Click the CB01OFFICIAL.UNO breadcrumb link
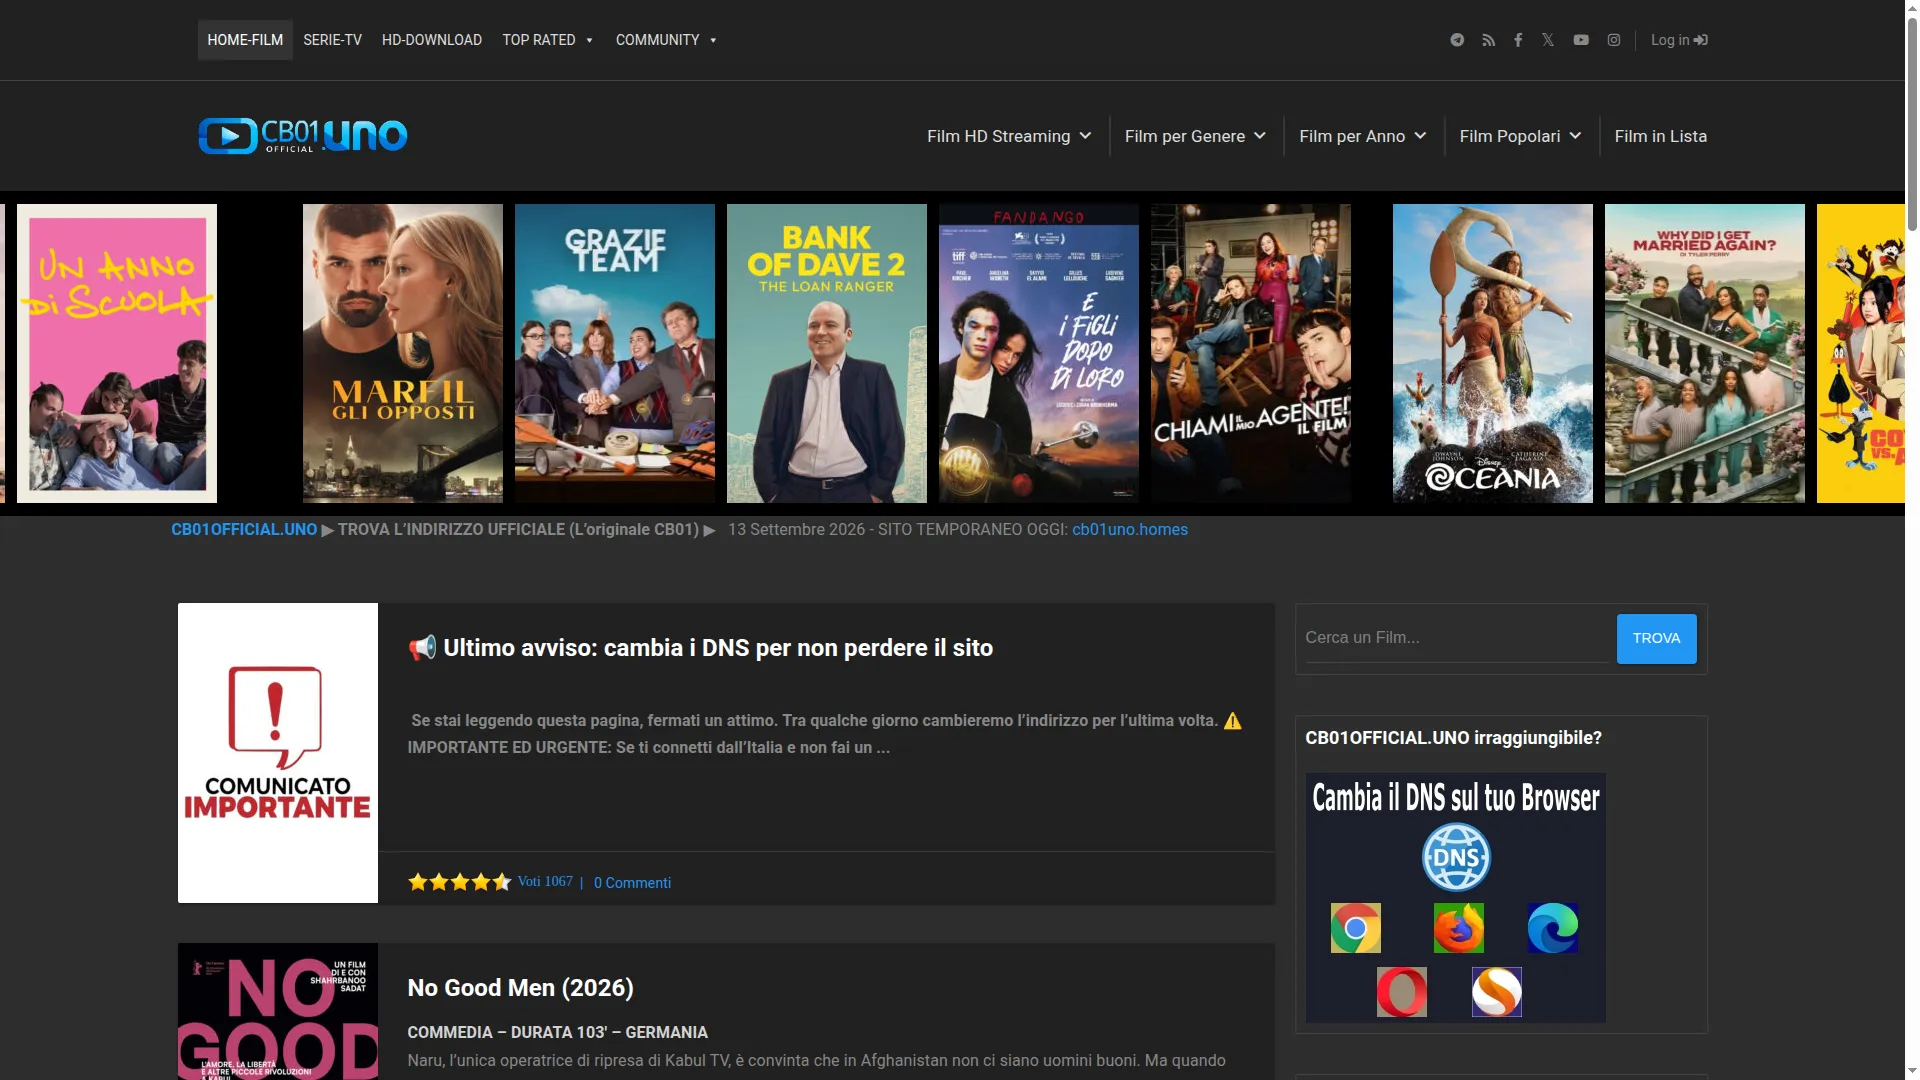 (x=244, y=530)
